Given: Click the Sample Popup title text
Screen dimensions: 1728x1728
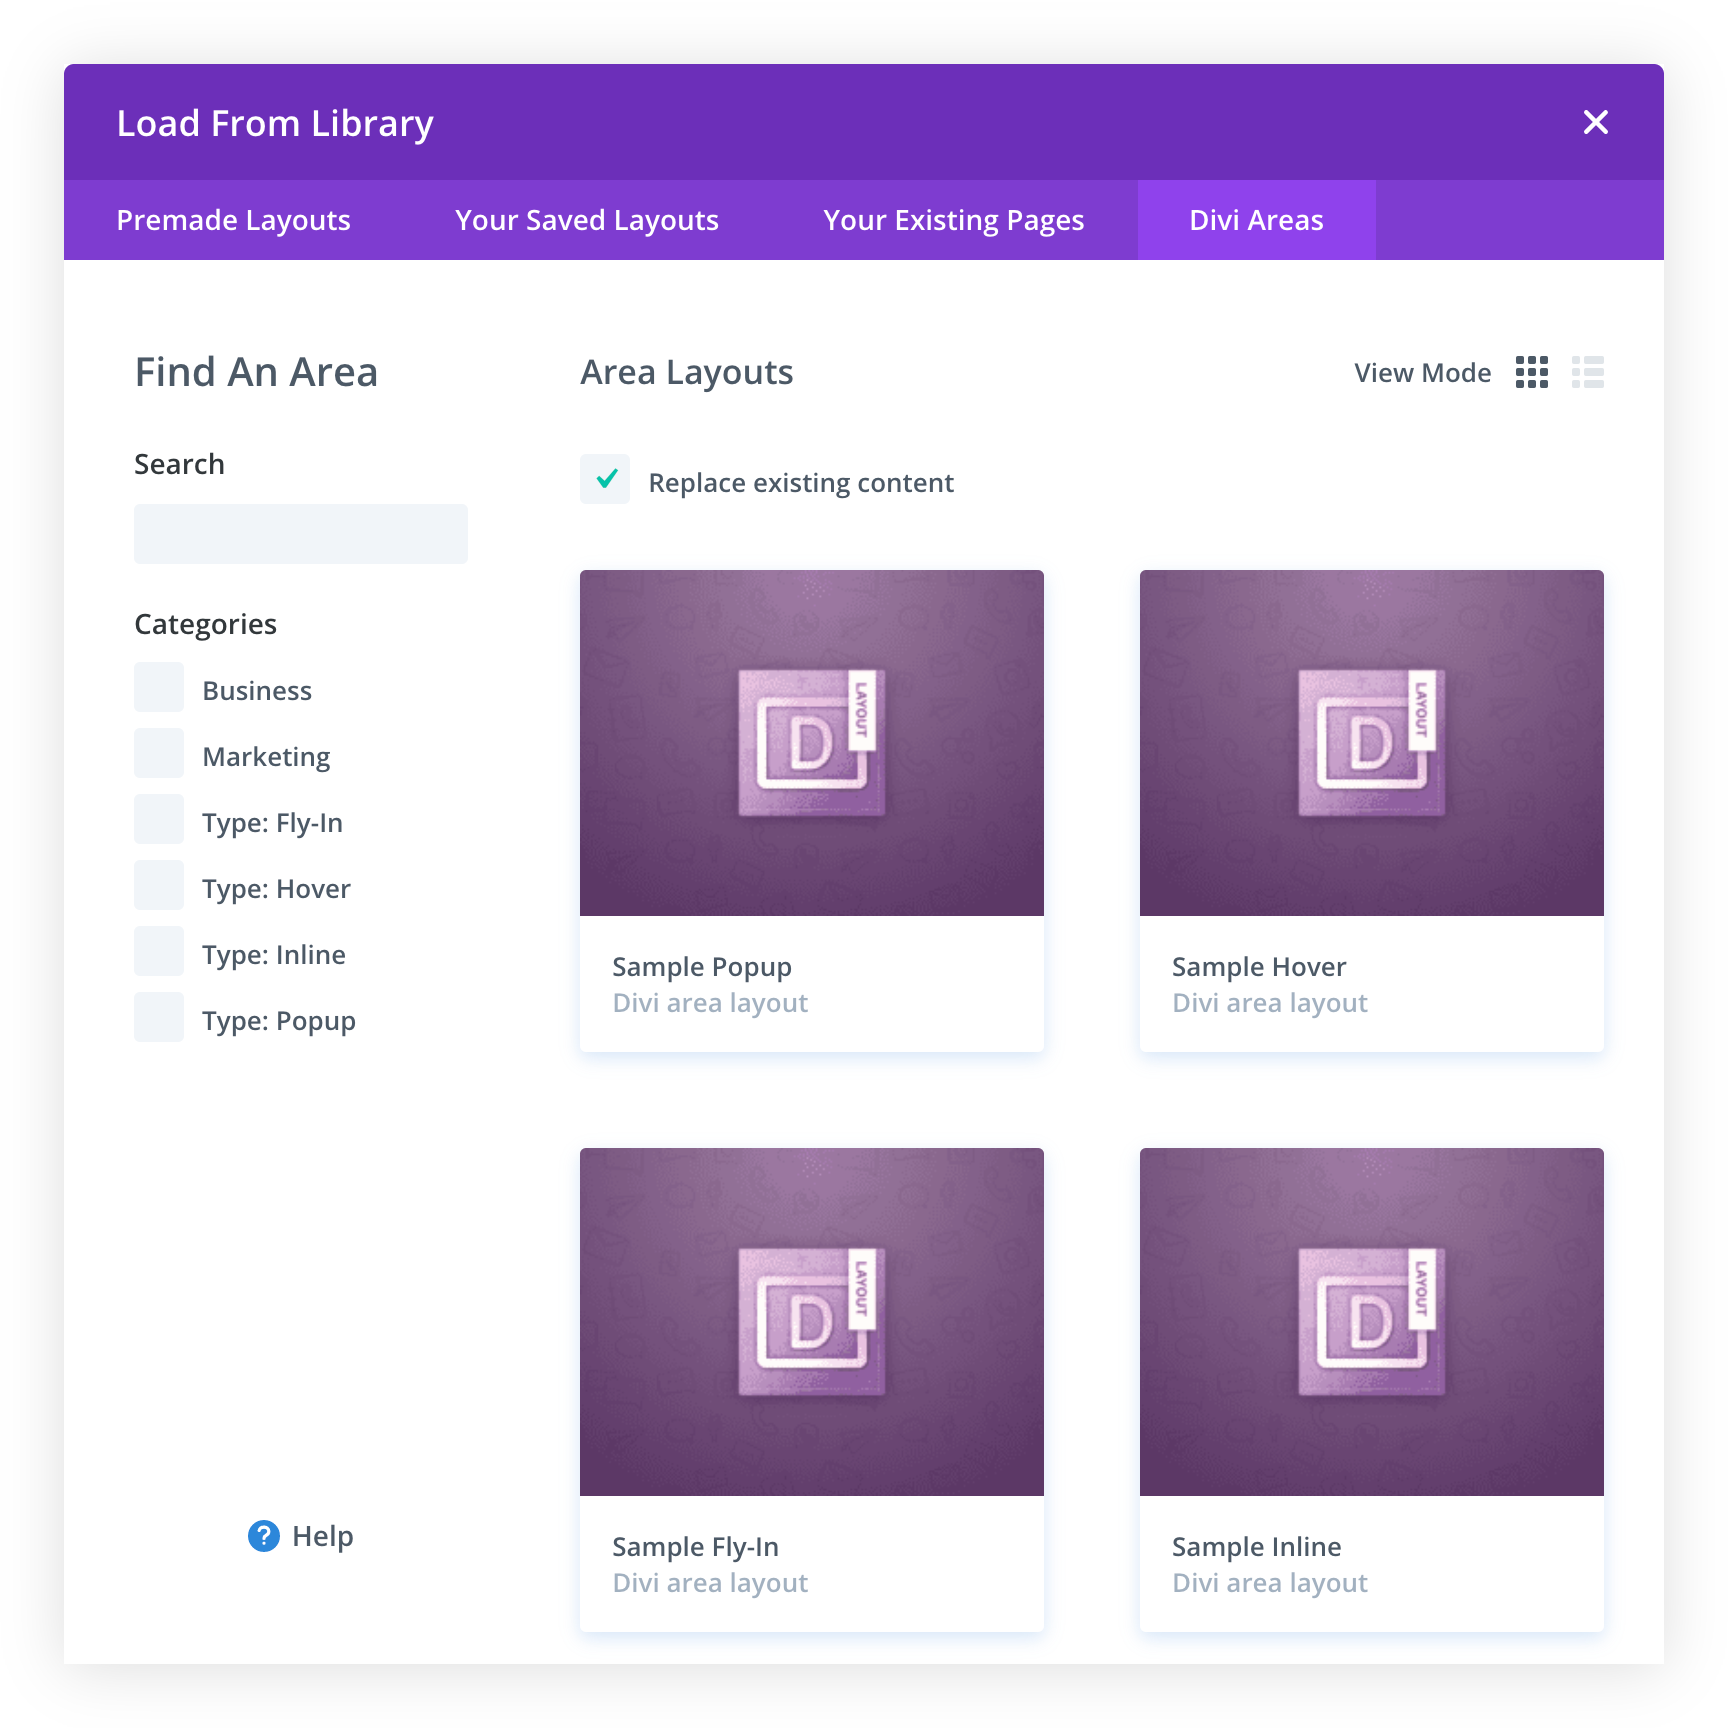Looking at the screenshot, I should (702, 967).
